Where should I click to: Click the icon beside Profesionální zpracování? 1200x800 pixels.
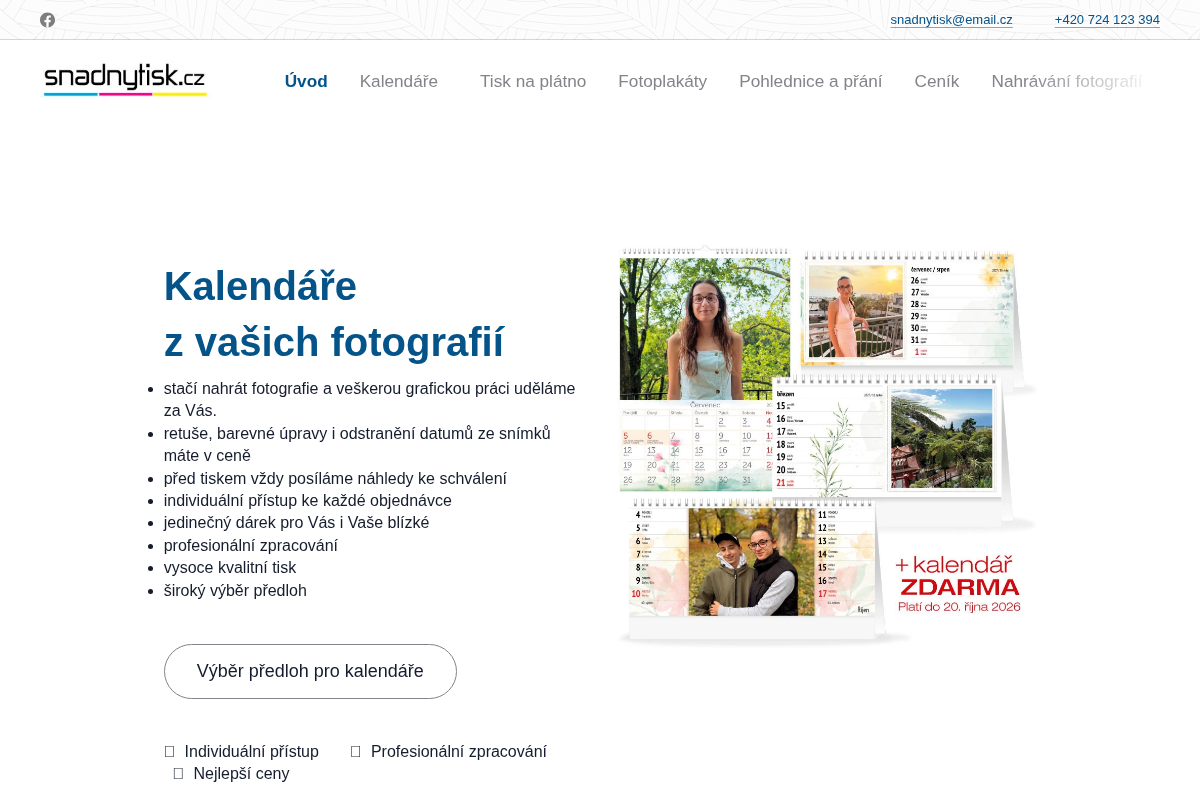355,752
